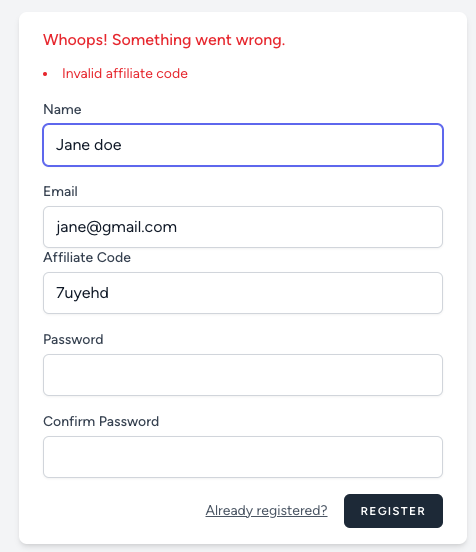476x552 pixels.
Task: Select the Affiliate Code input field
Action: tap(243, 293)
